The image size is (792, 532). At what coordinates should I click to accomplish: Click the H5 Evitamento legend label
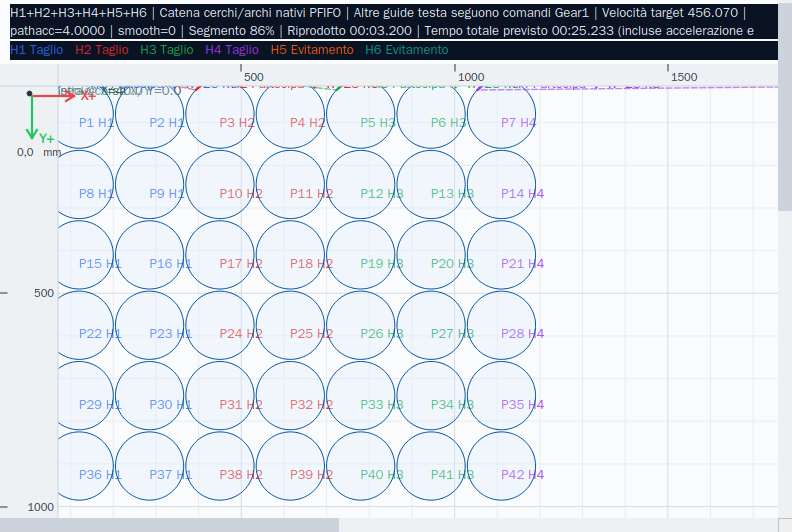pyautogui.click(x=312, y=50)
